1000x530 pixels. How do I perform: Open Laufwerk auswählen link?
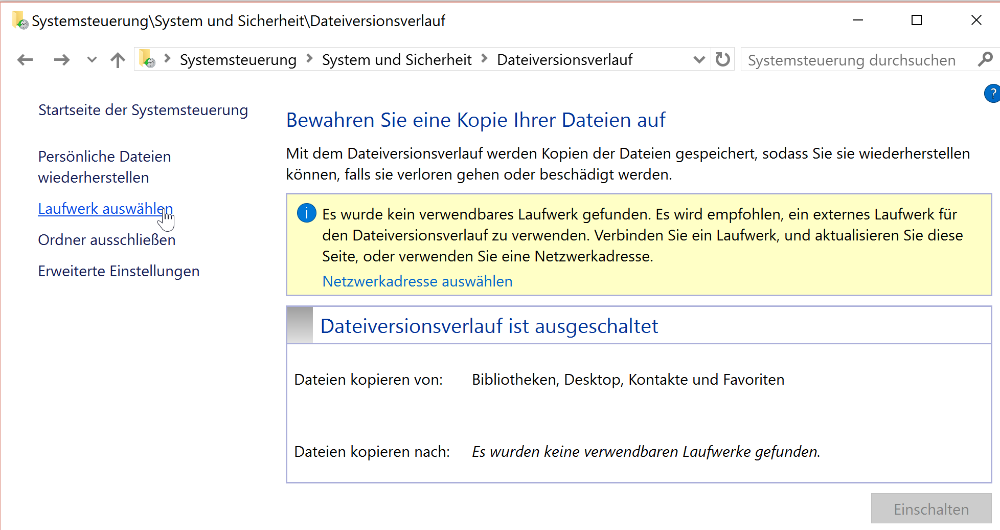click(x=105, y=209)
